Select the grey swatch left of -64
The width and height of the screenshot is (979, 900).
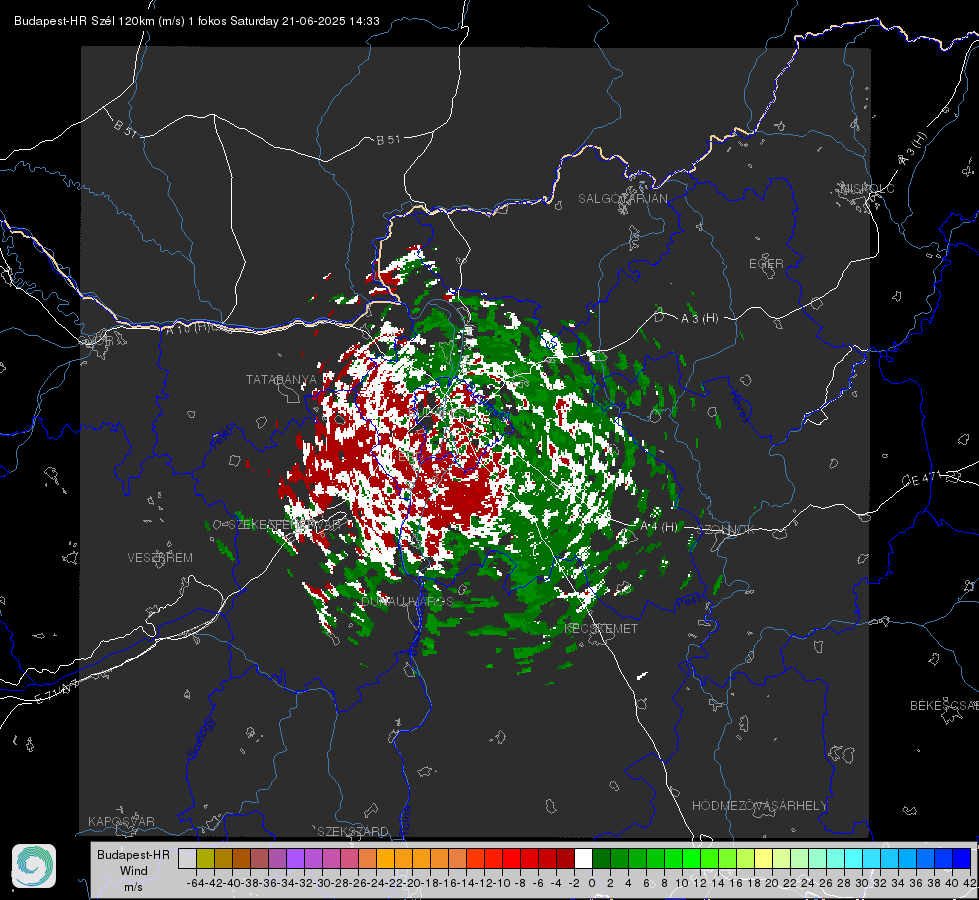187,858
